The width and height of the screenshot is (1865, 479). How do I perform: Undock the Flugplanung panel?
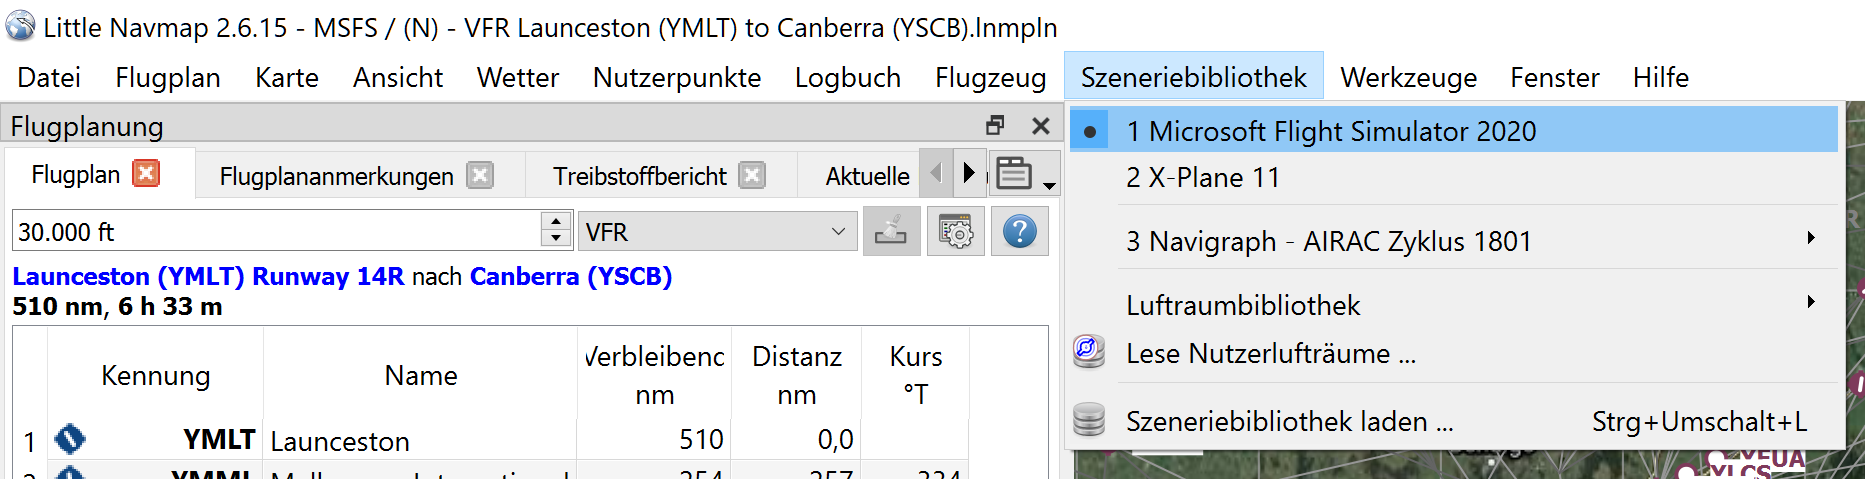995,125
